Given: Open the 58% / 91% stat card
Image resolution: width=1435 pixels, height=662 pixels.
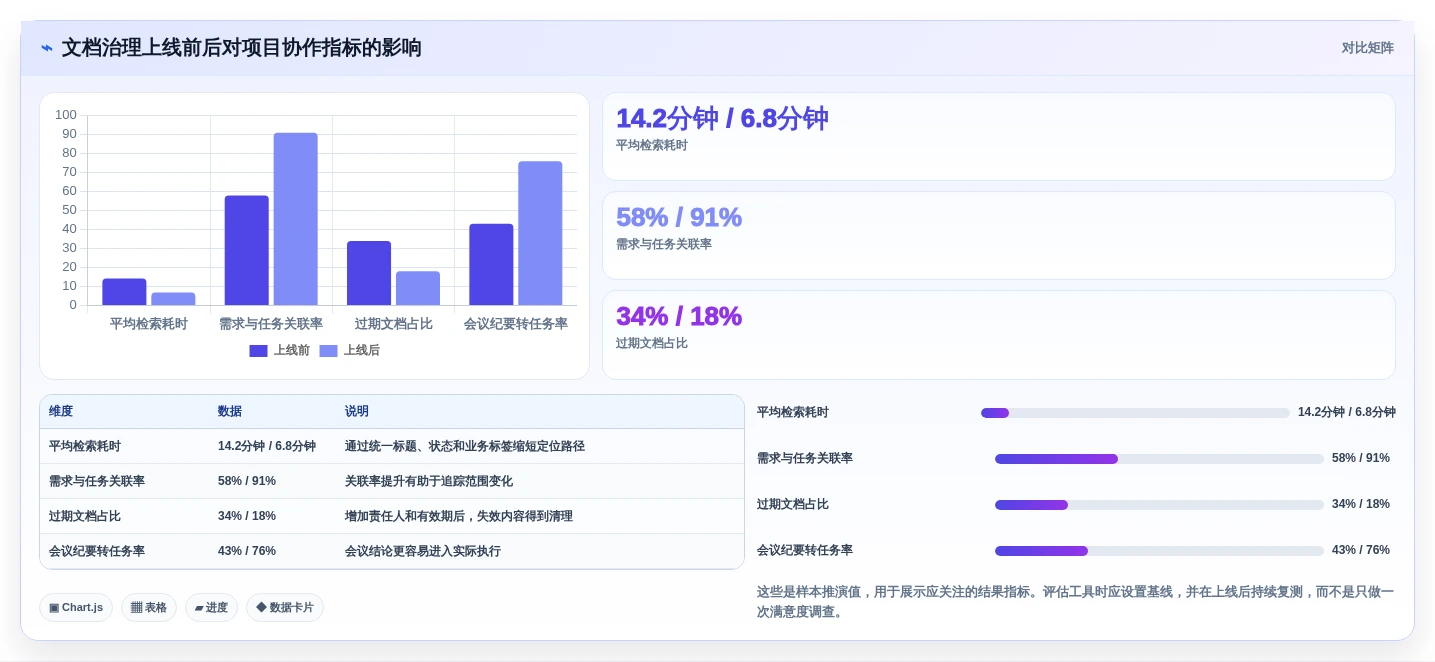Looking at the screenshot, I should (x=998, y=236).
